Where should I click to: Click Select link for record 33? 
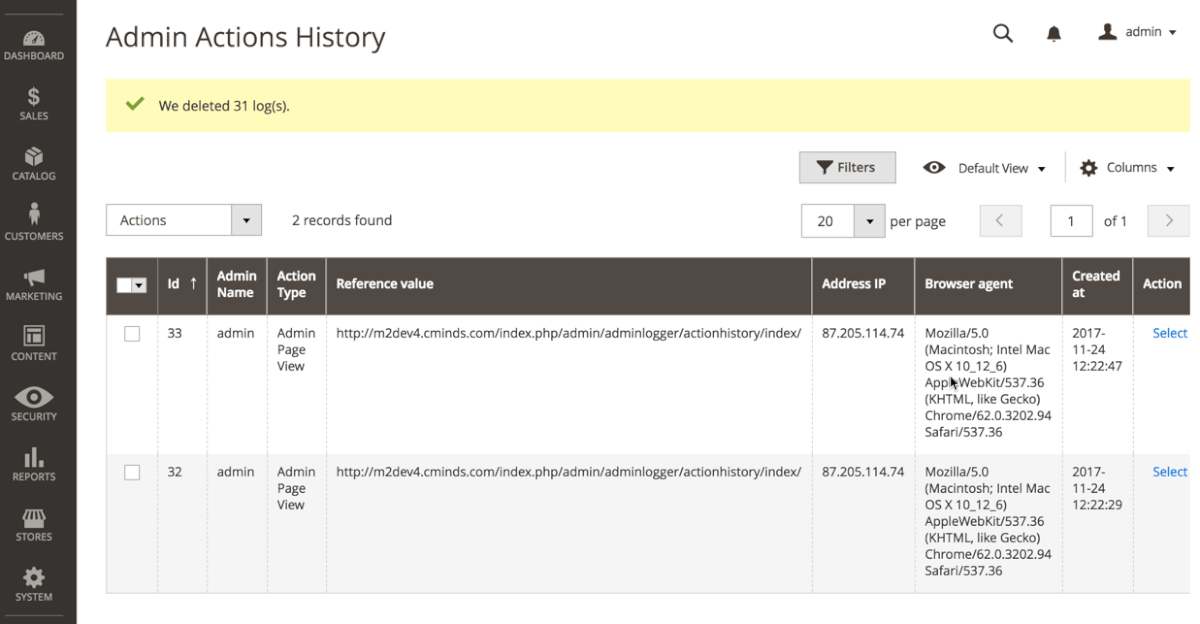(x=1169, y=333)
